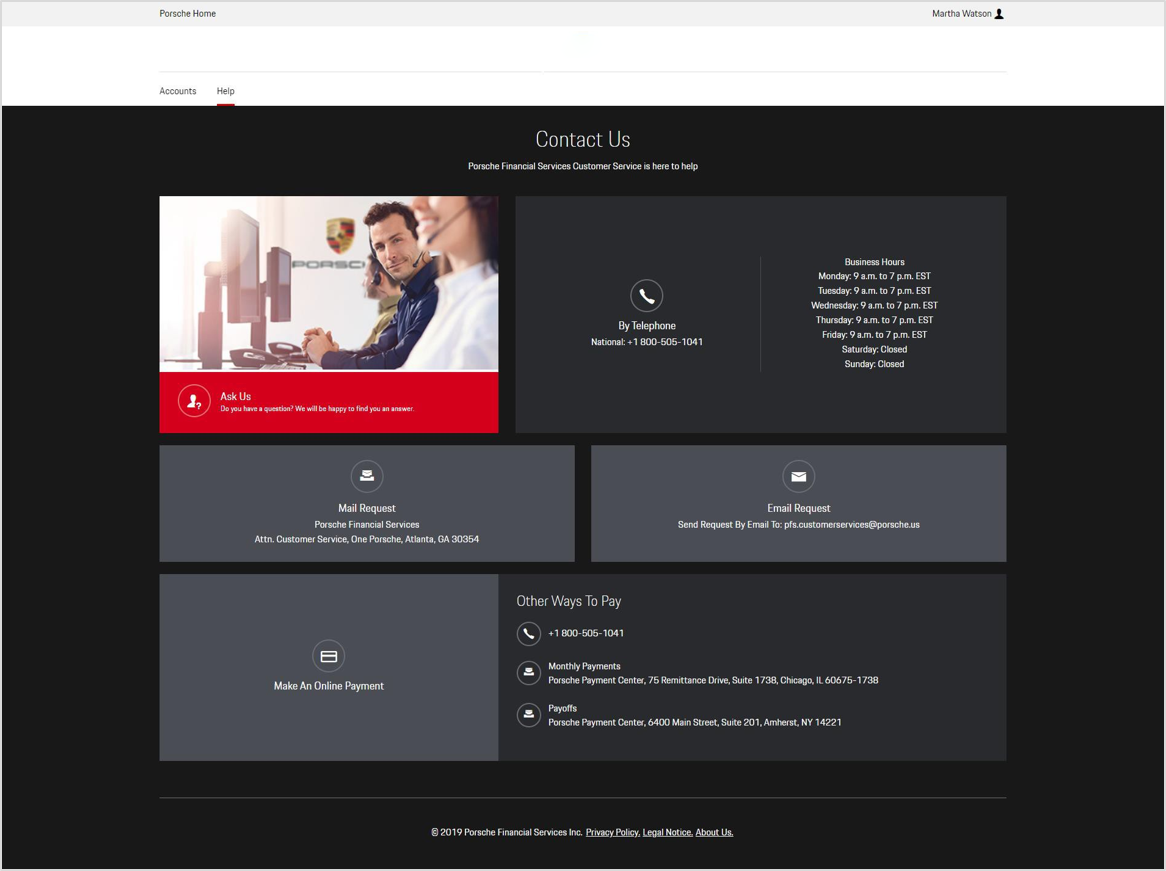
Task: Click Make An Online Payment
Action: click(329, 686)
